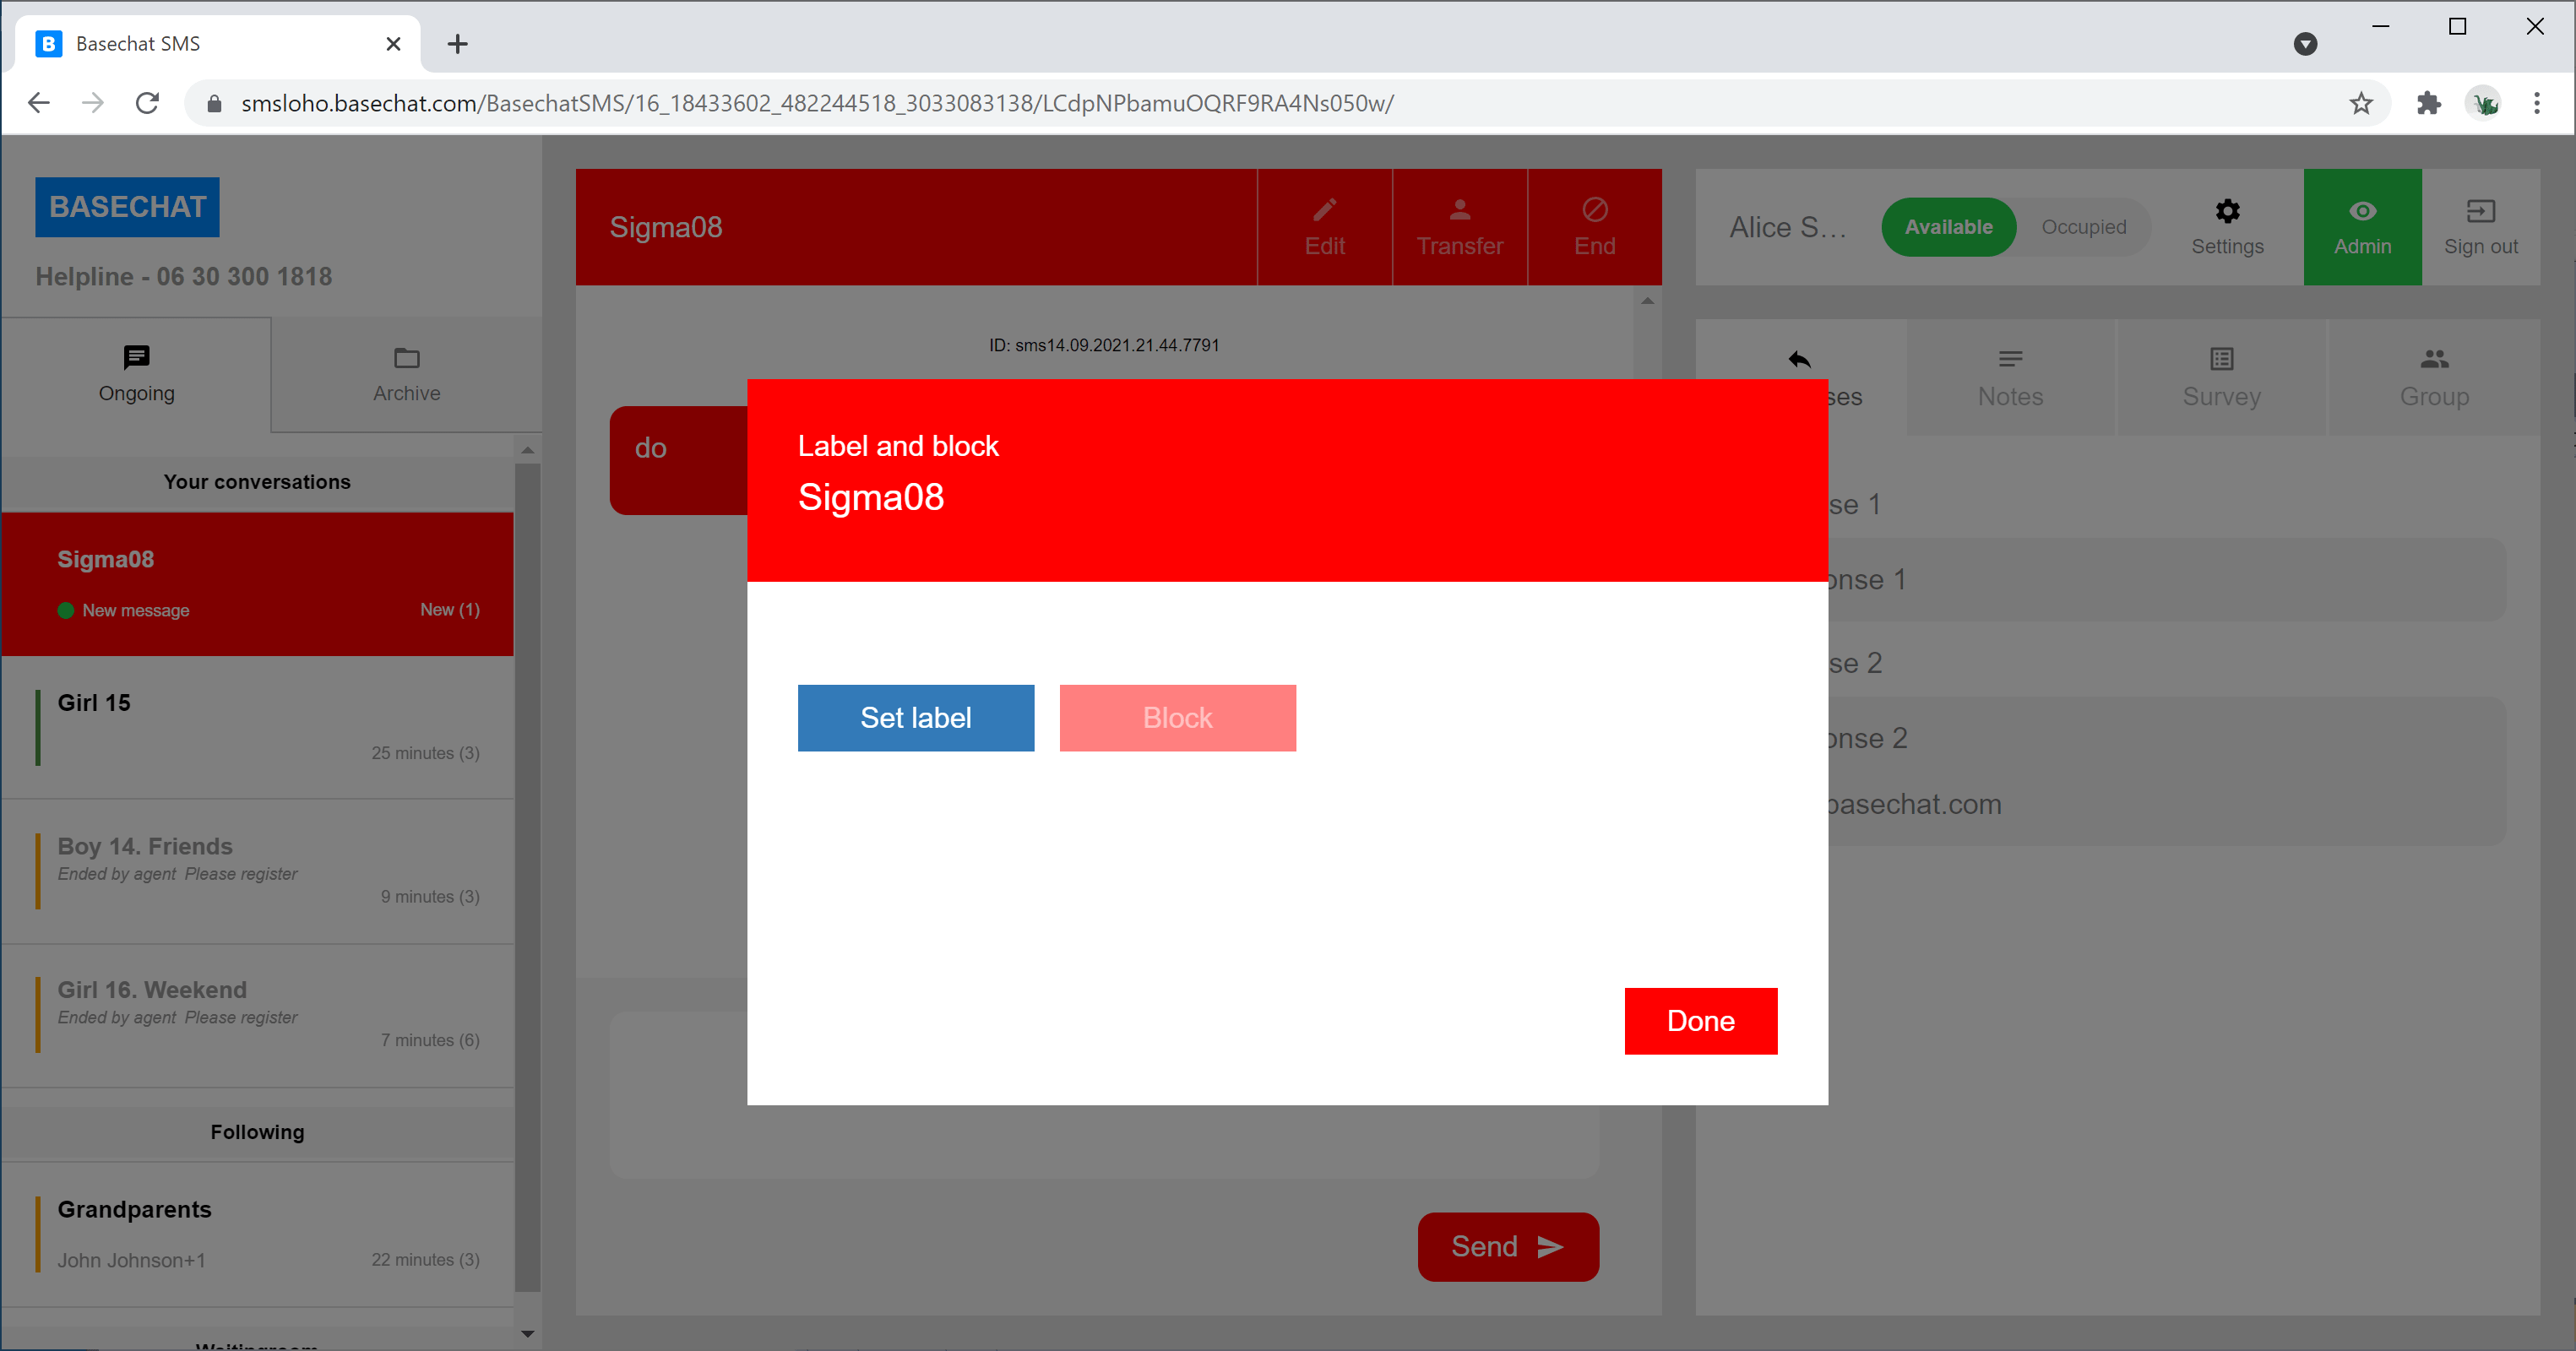This screenshot has height=1351, width=2576.
Task: Click the Edit pencil icon
Action: [x=1324, y=211]
